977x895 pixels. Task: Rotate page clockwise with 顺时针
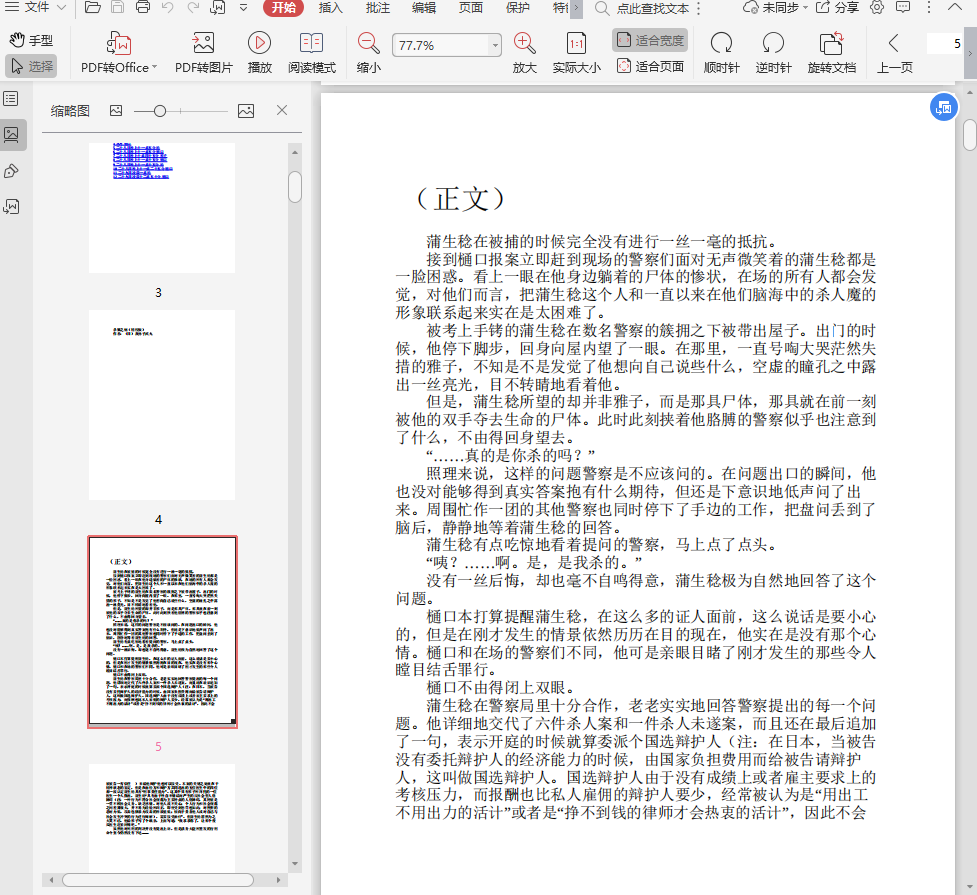(720, 44)
